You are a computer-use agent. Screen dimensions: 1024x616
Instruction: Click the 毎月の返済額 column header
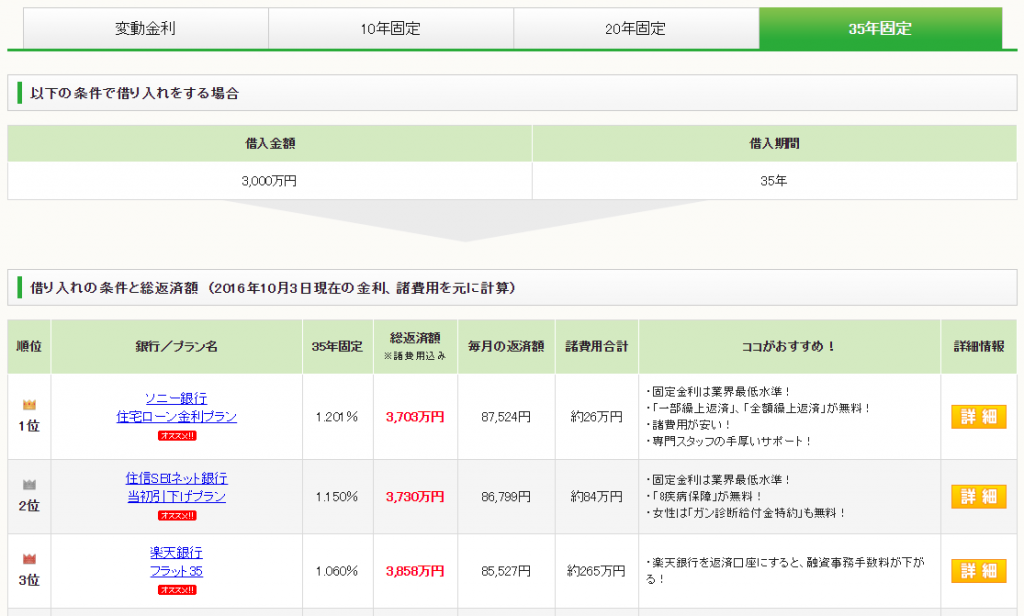pyautogui.click(x=506, y=346)
